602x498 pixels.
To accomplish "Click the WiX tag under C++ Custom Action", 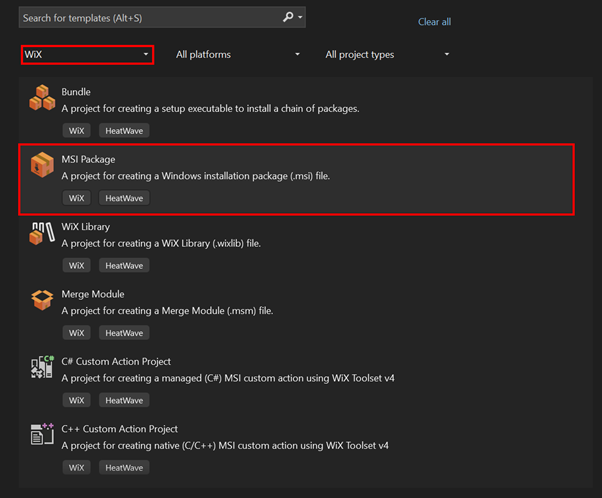I will click(x=76, y=468).
